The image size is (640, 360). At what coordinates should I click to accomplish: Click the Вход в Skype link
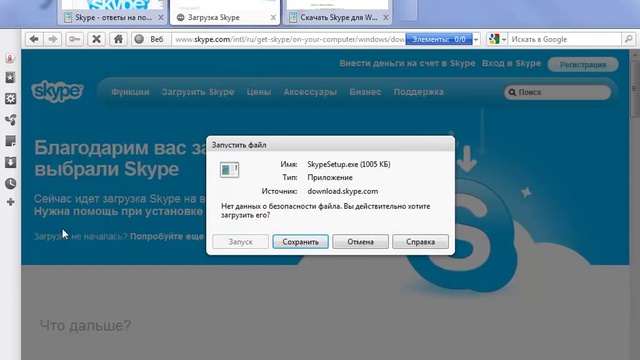click(x=511, y=63)
